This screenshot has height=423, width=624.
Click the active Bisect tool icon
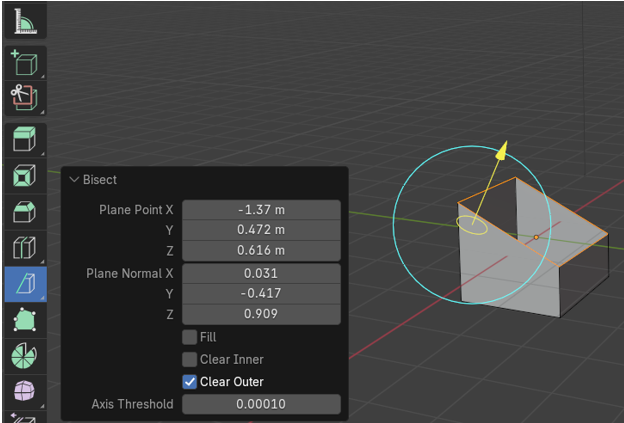pos(24,284)
